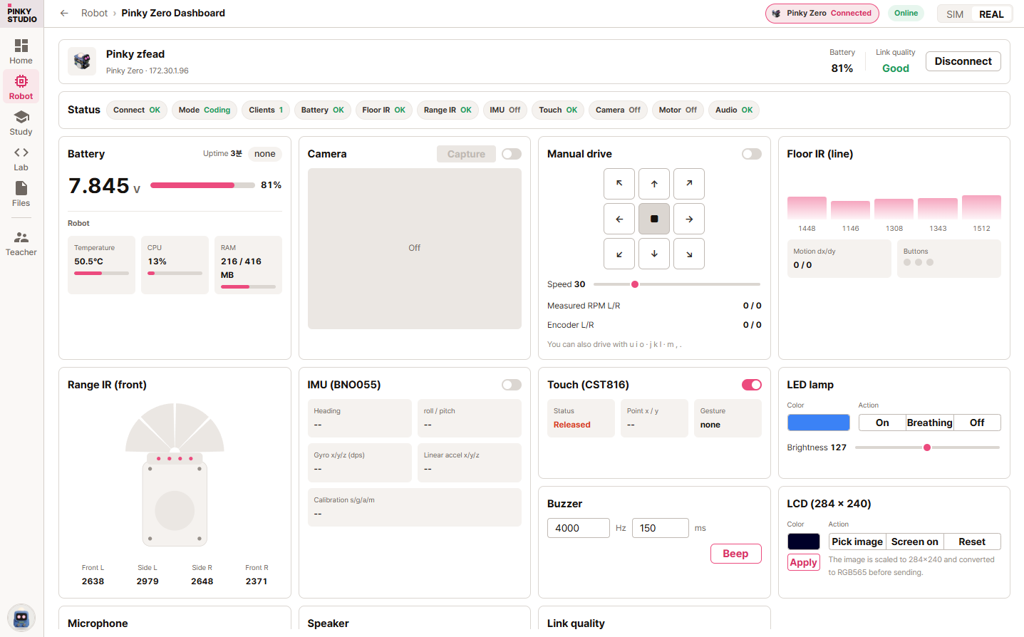Click the Robot breadcrumb link
This screenshot has width=1024, height=637.
(94, 13)
